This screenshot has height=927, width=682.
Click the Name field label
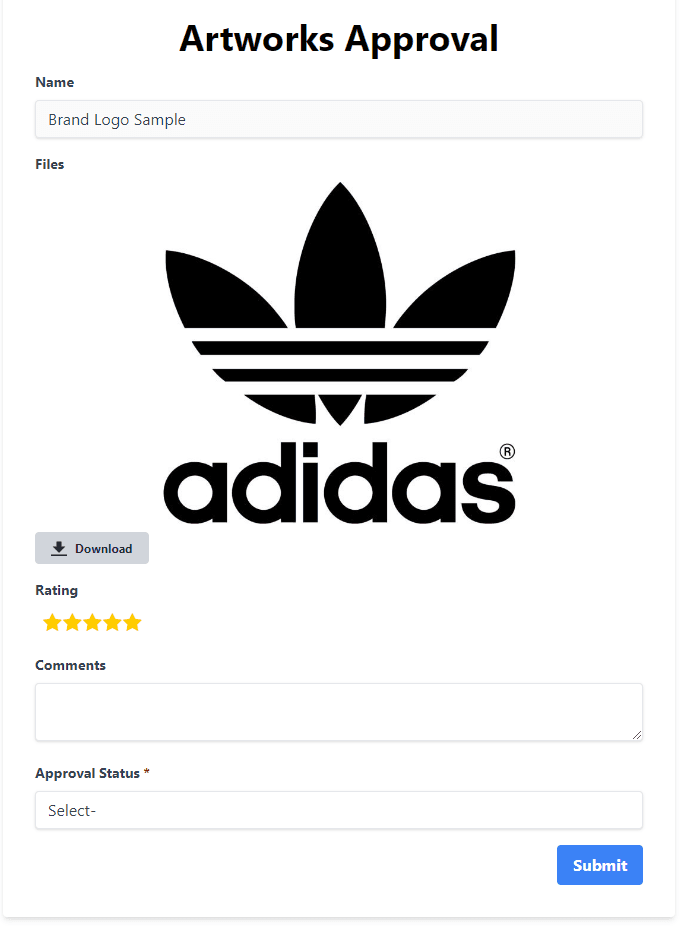[x=55, y=82]
